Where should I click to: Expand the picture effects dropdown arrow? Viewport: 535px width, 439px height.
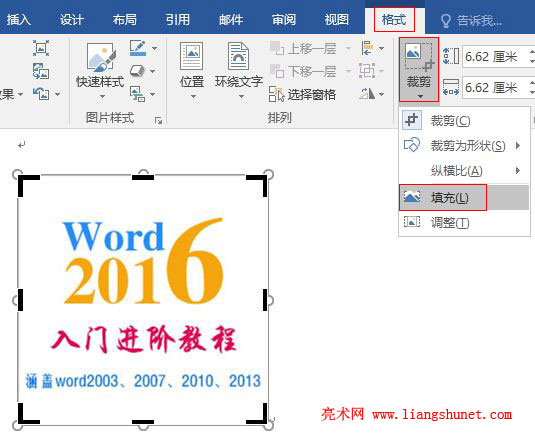pos(153,71)
